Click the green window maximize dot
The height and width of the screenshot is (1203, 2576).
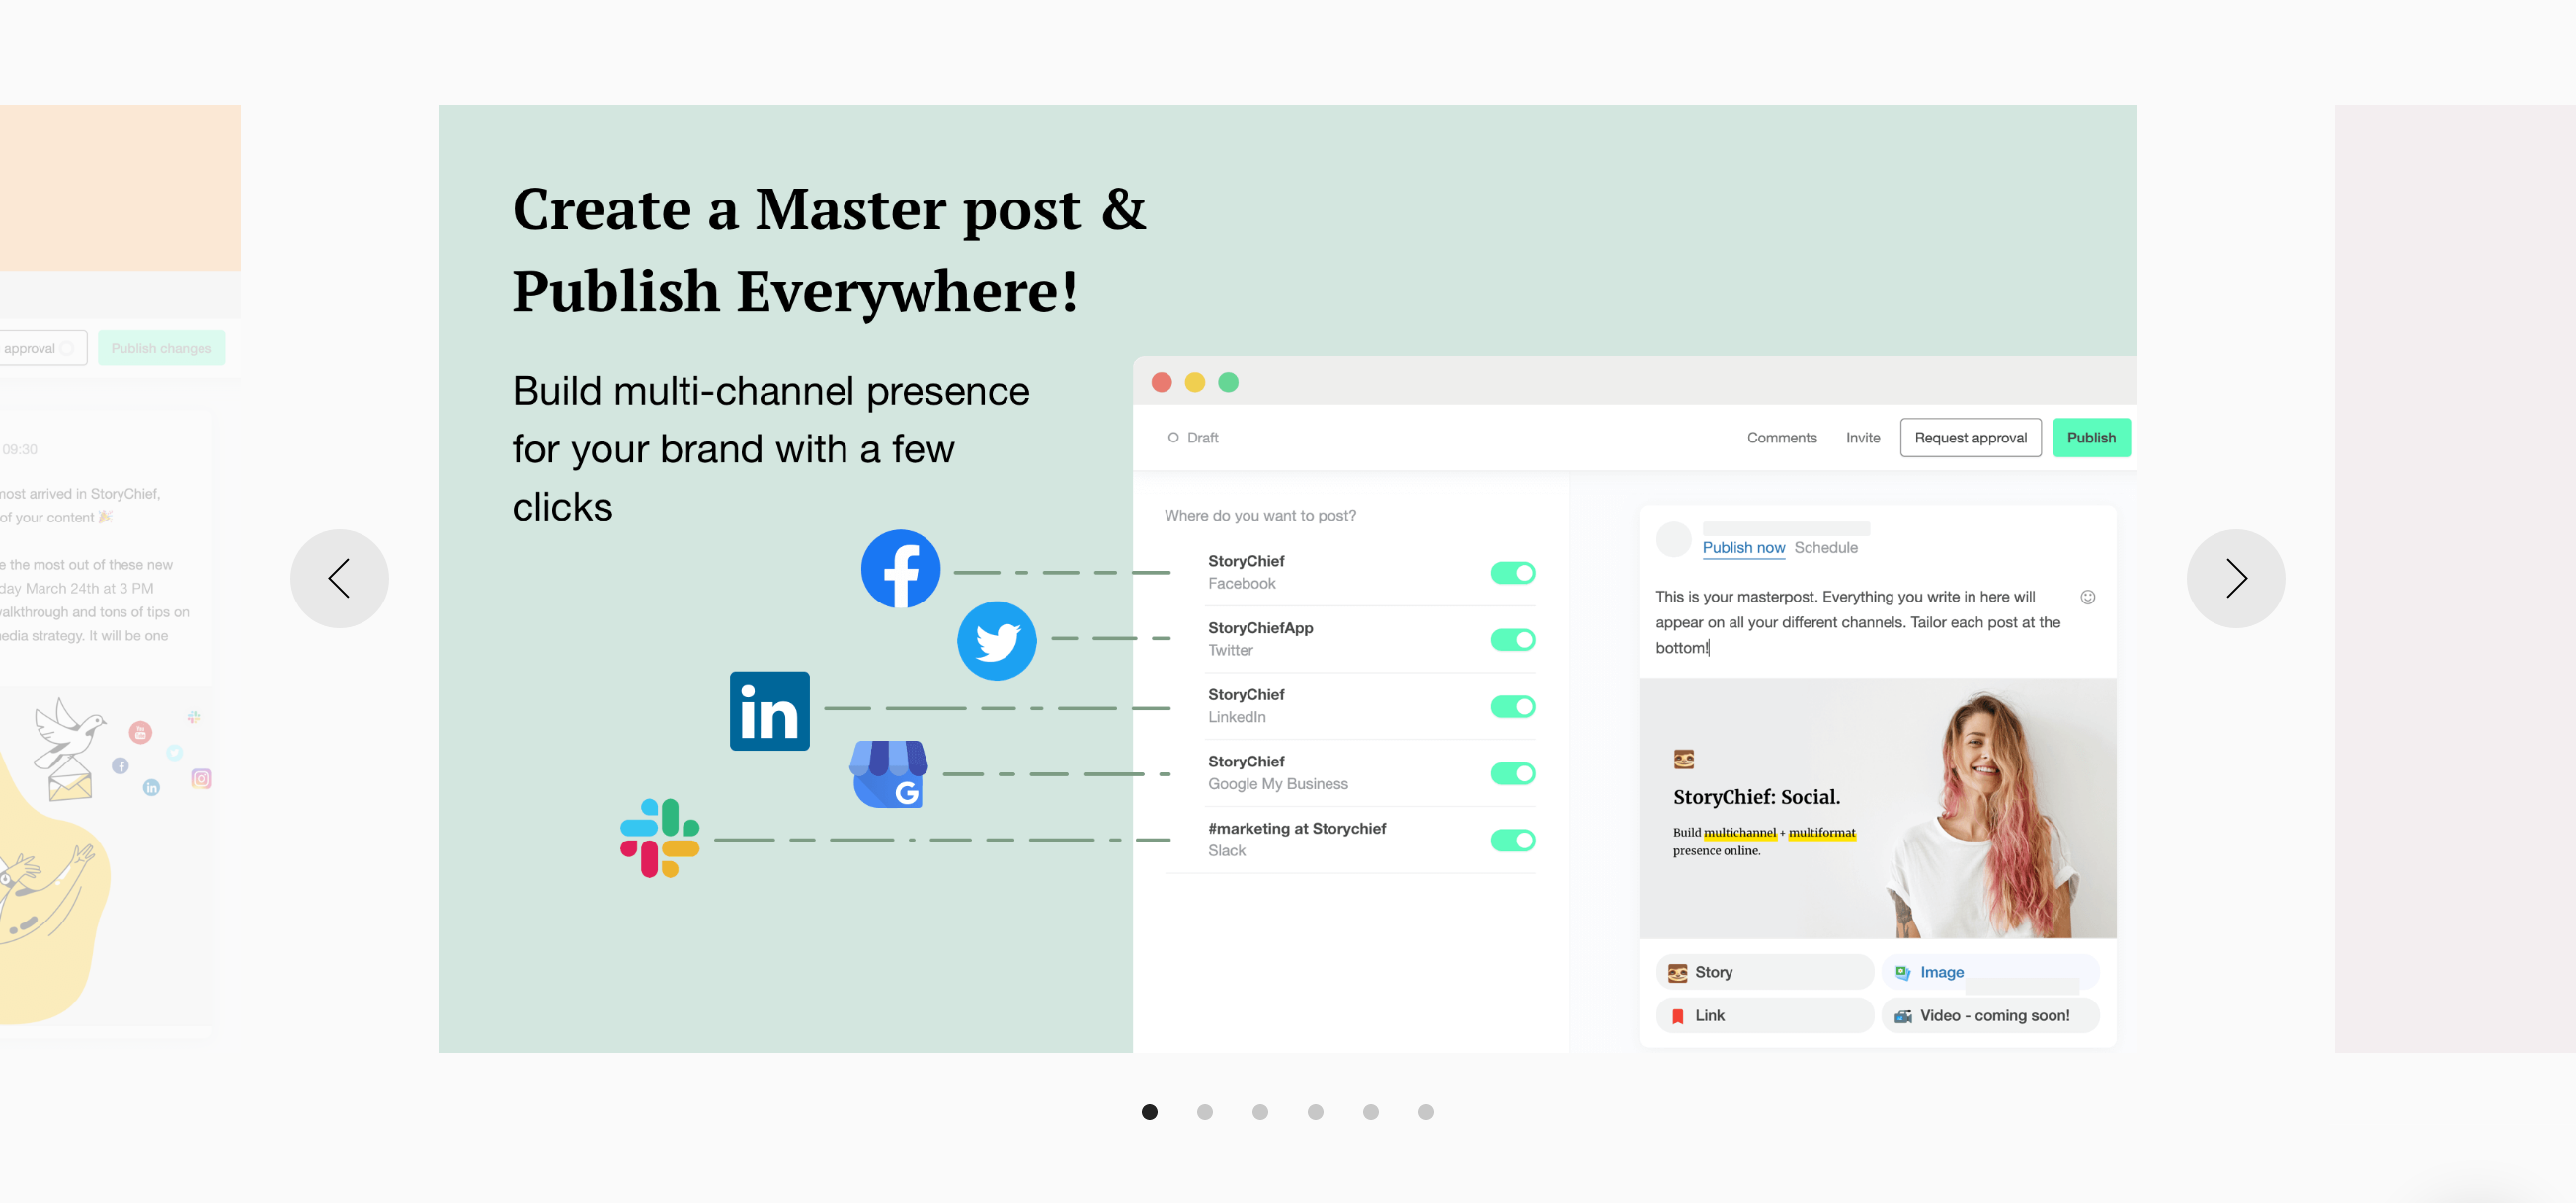pyautogui.click(x=1228, y=382)
